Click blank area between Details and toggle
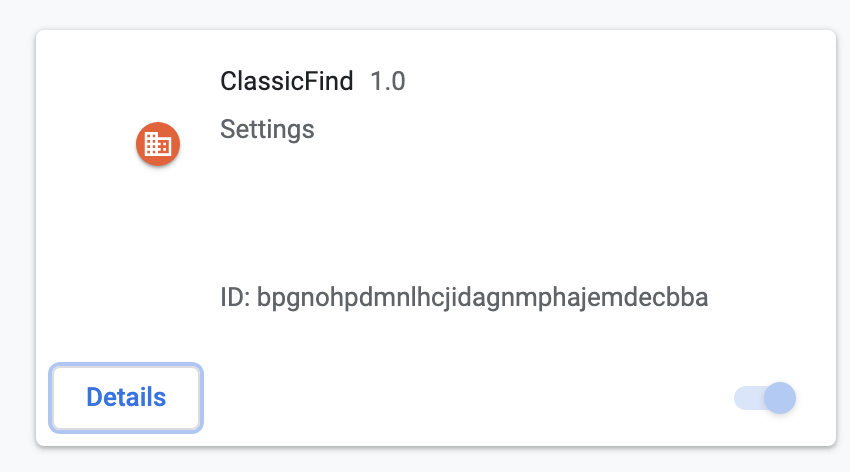 466,398
